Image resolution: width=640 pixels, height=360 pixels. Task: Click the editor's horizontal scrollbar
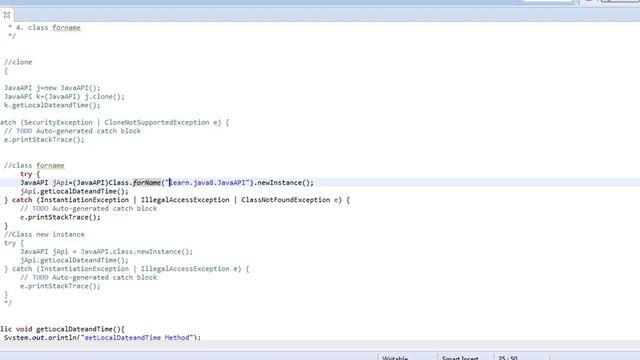pyautogui.click(x=320, y=345)
